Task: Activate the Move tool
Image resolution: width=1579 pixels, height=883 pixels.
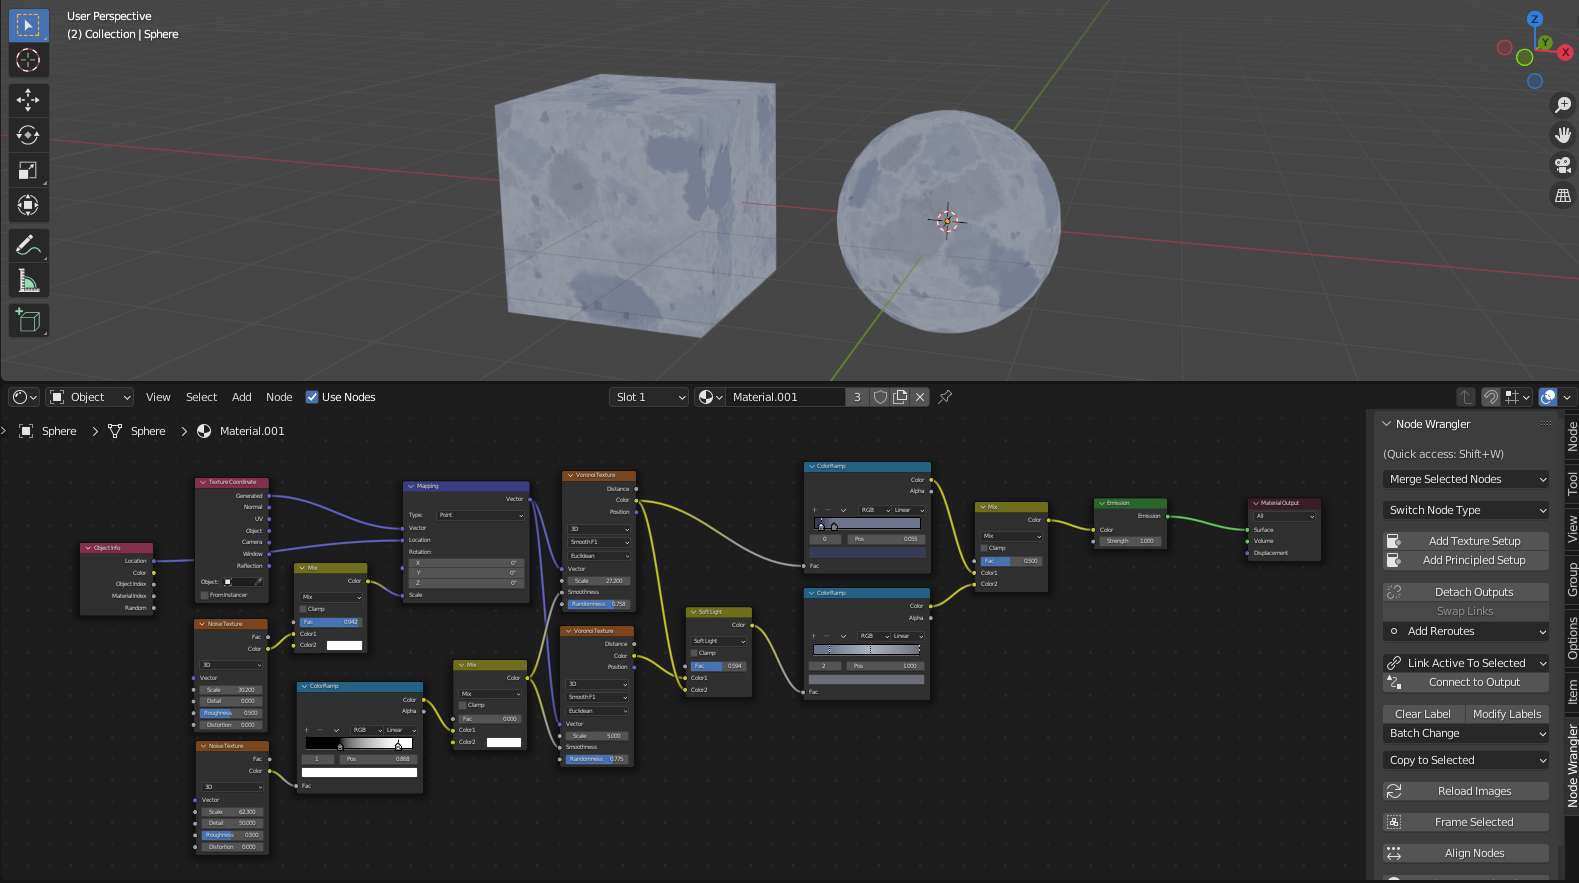Action: [x=28, y=99]
